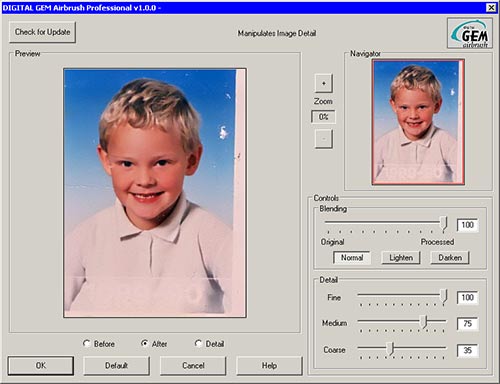Select the Before preview option

click(x=99, y=344)
